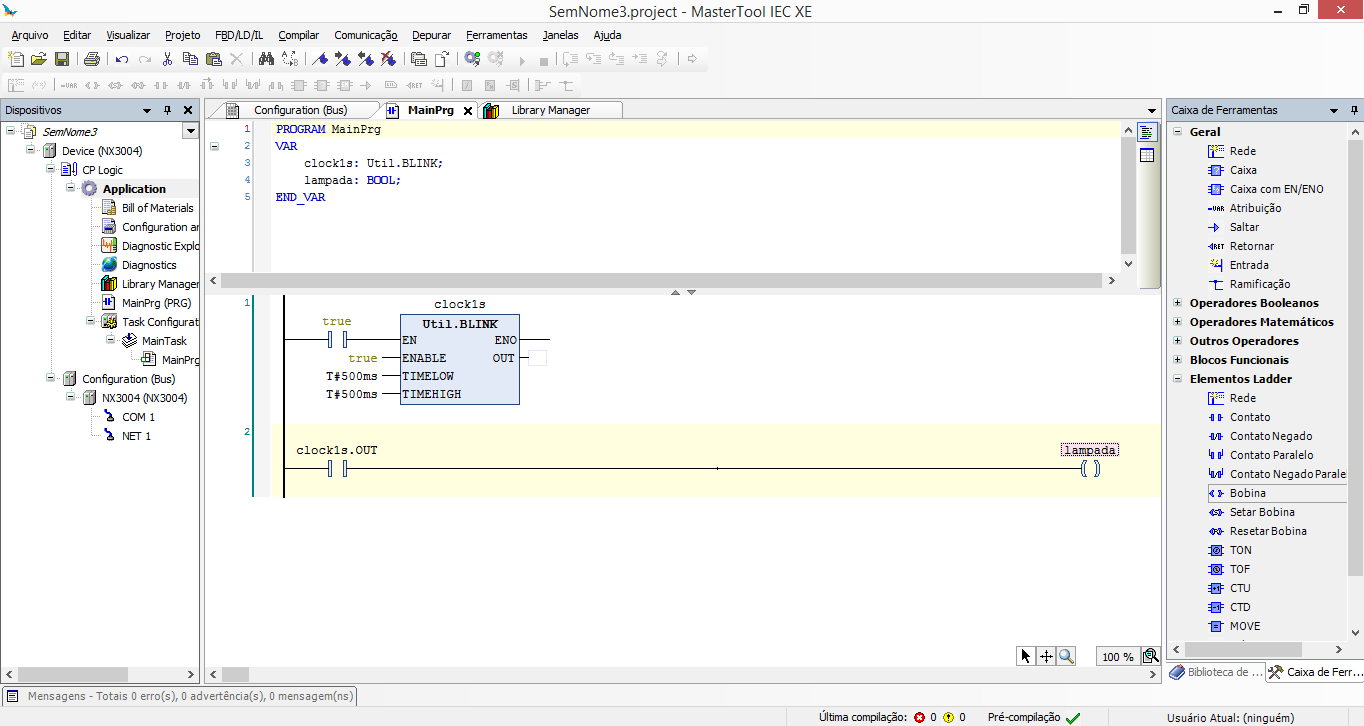This screenshot has height=726, width=1364.
Task: Choose the Setar Bobina element
Action: click(1261, 512)
